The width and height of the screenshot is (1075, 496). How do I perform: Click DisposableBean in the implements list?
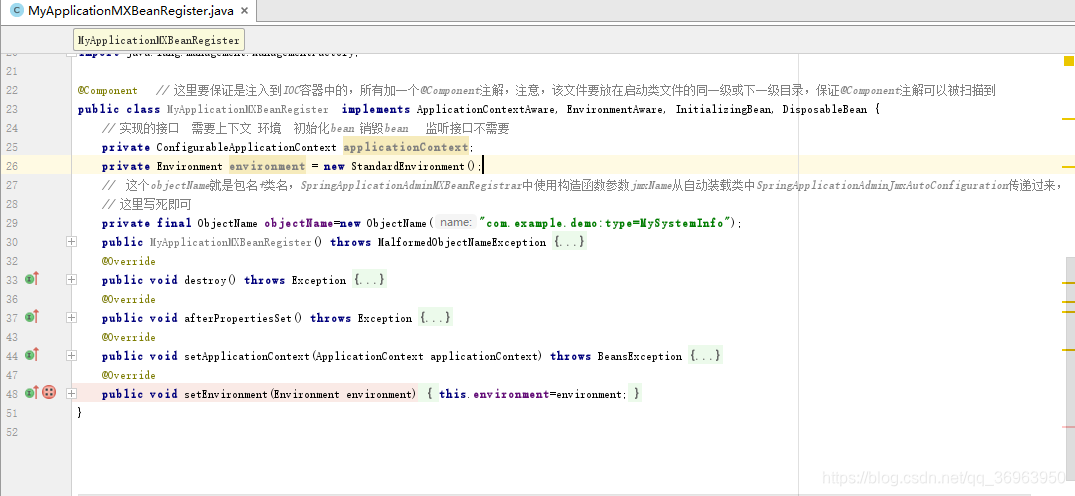coord(825,110)
